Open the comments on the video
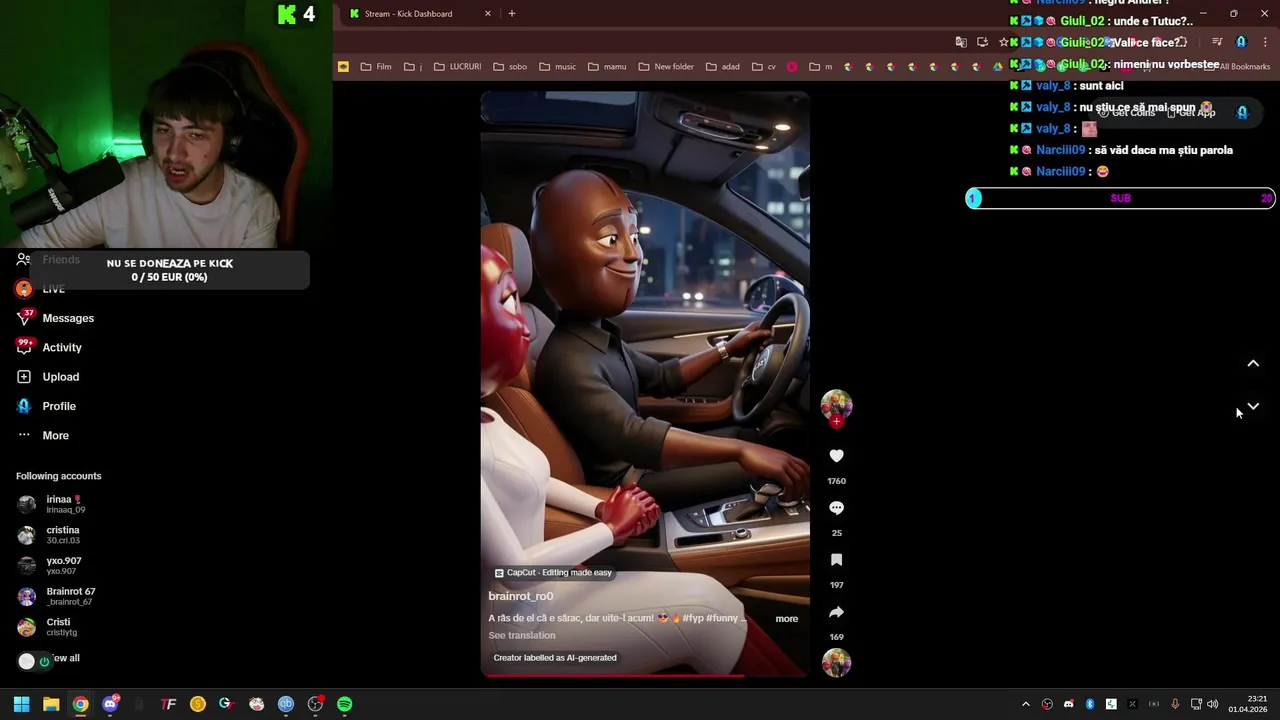Viewport: 1280px width, 720px height. [x=836, y=508]
